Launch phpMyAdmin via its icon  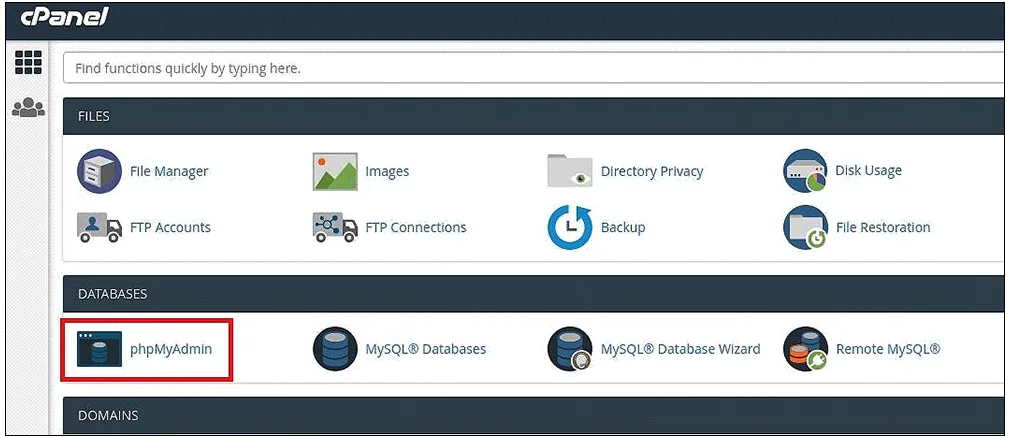click(99, 349)
